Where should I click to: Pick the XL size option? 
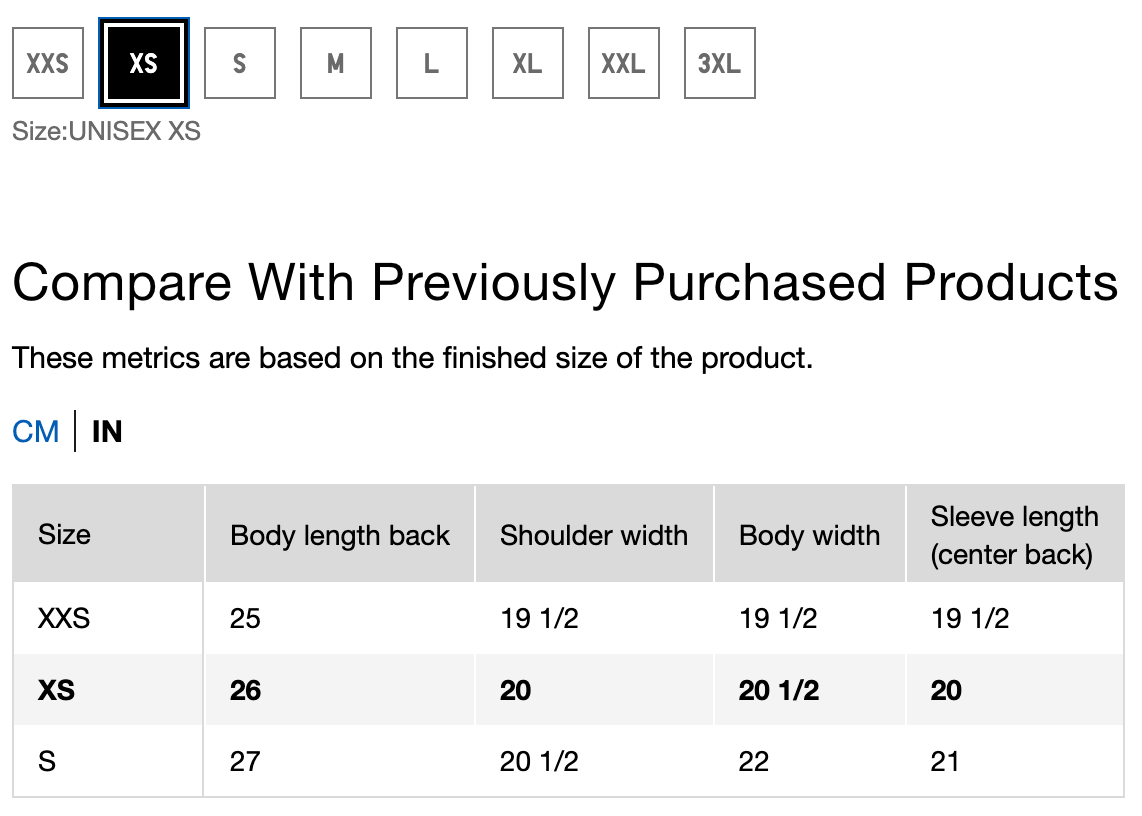point(528,63)
